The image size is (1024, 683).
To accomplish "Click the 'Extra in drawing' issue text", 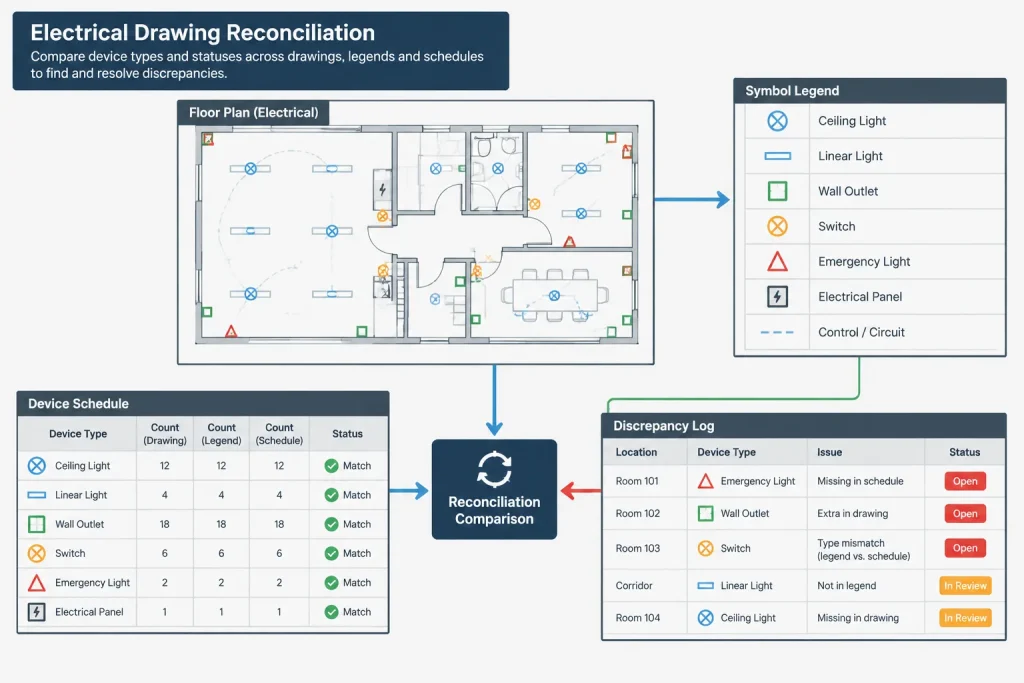I will (852, 513).
